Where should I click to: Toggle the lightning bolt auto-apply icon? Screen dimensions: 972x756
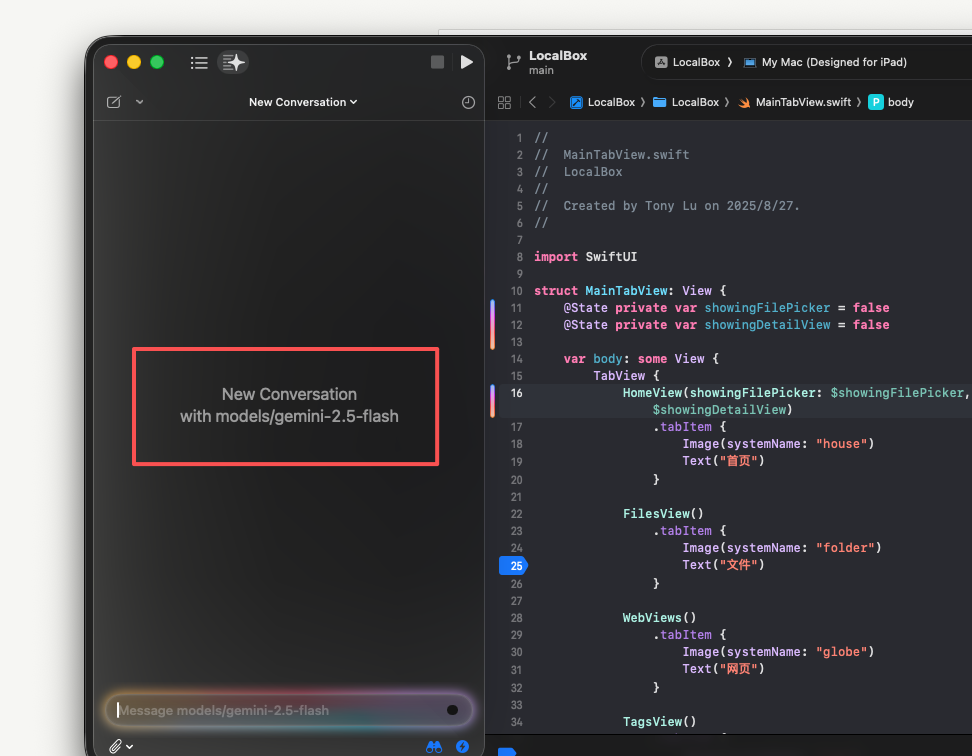462,746
